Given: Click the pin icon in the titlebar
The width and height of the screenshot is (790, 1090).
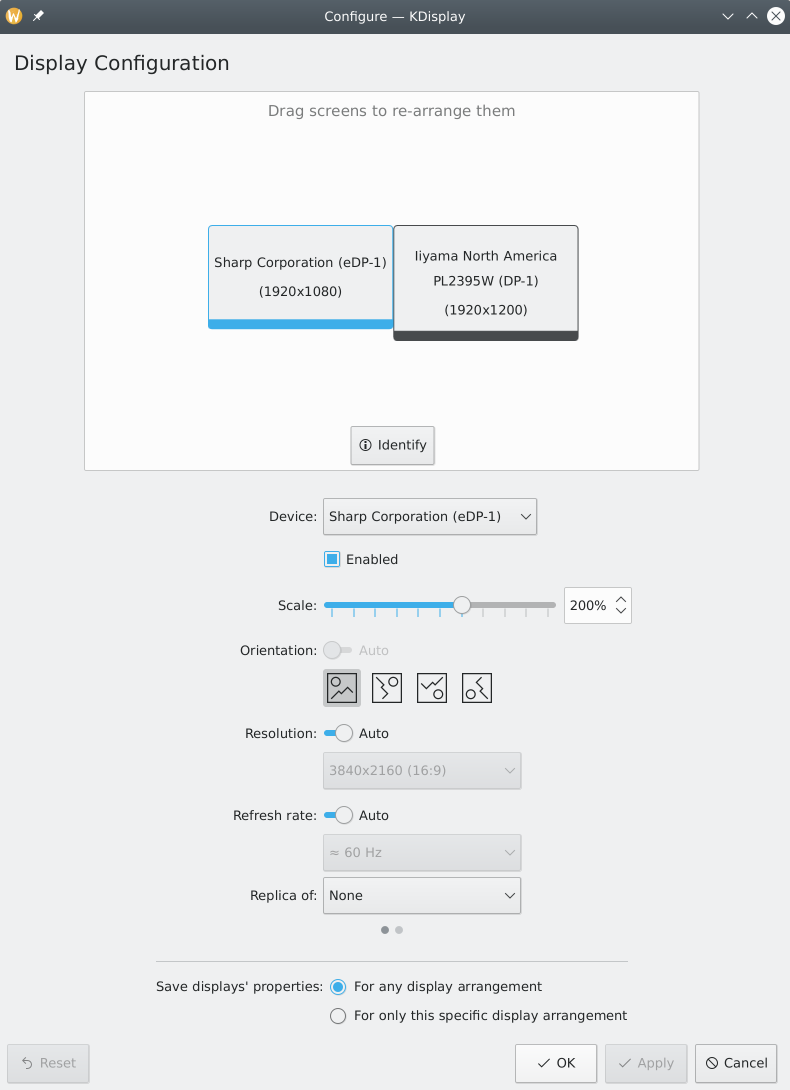Looking at the screenshot, I should [x=37, y=15].
